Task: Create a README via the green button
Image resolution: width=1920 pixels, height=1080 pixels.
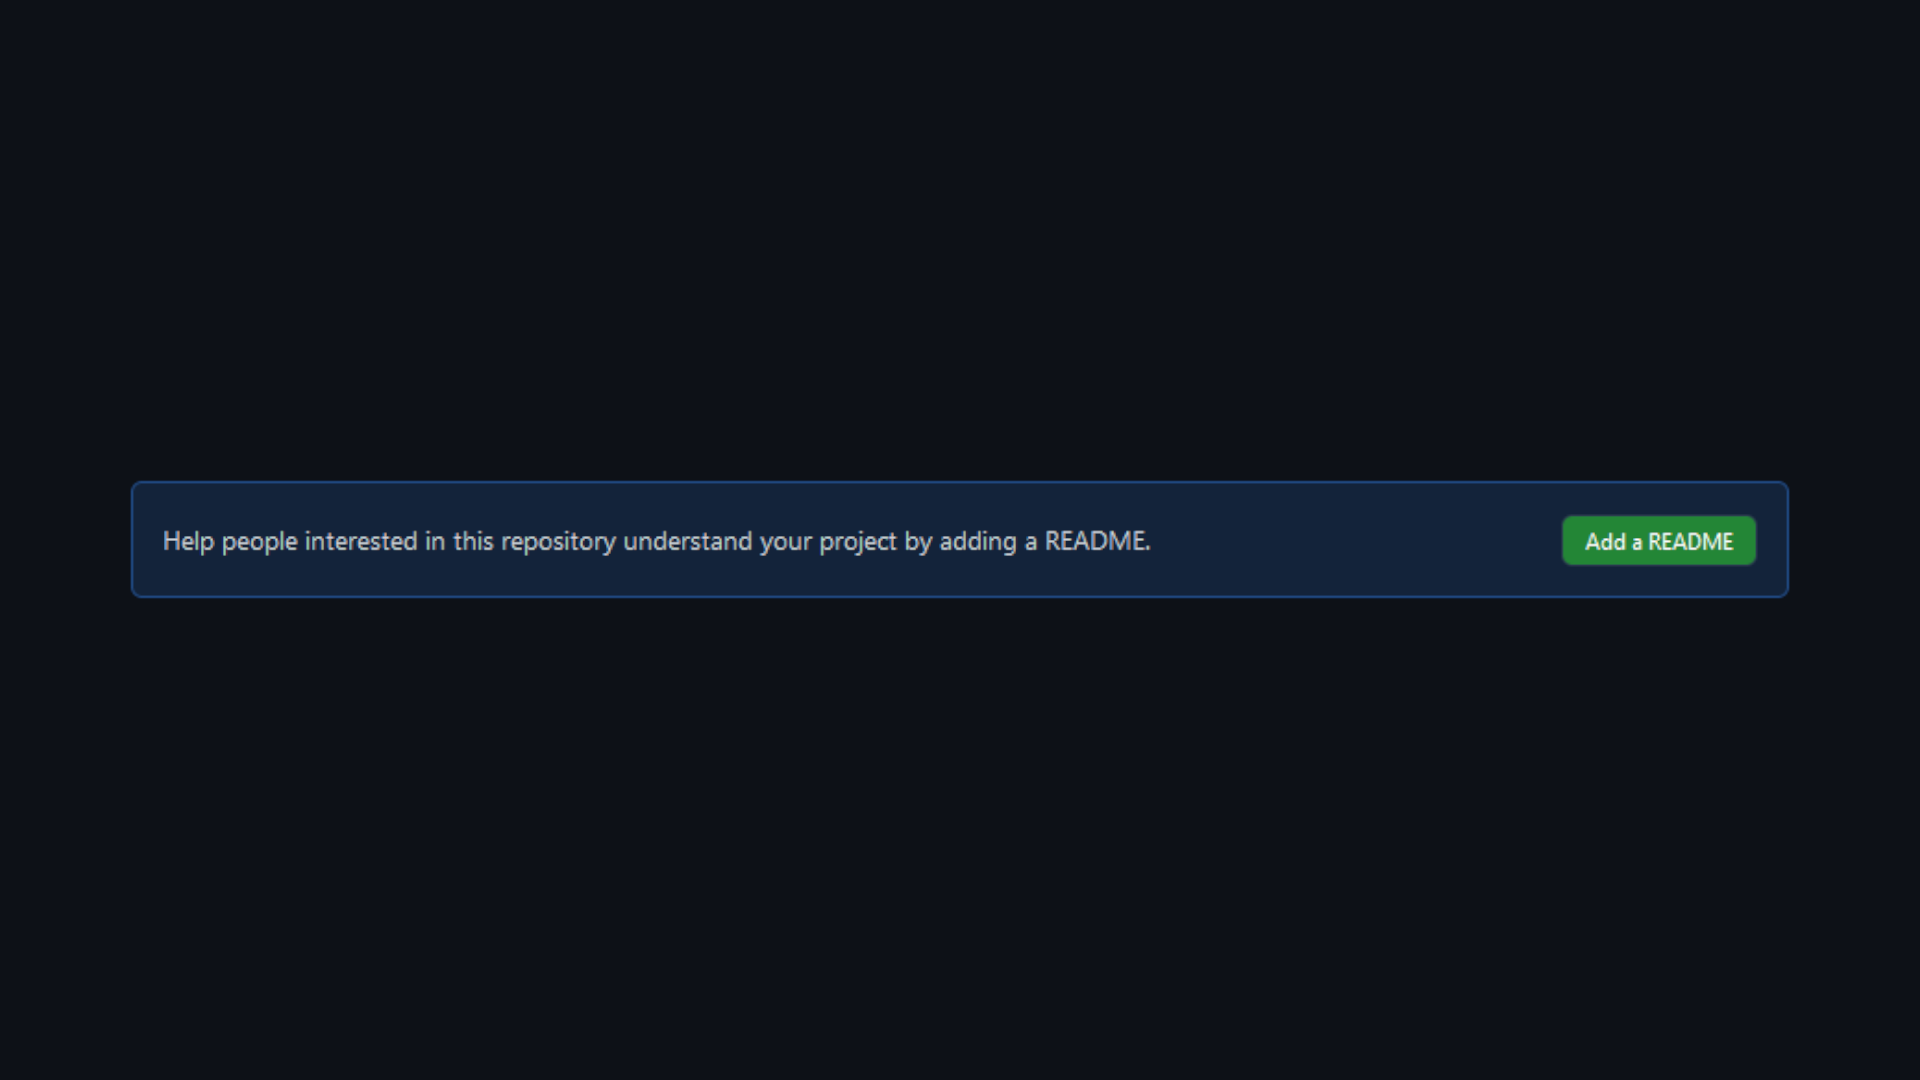Action: 1658,541
